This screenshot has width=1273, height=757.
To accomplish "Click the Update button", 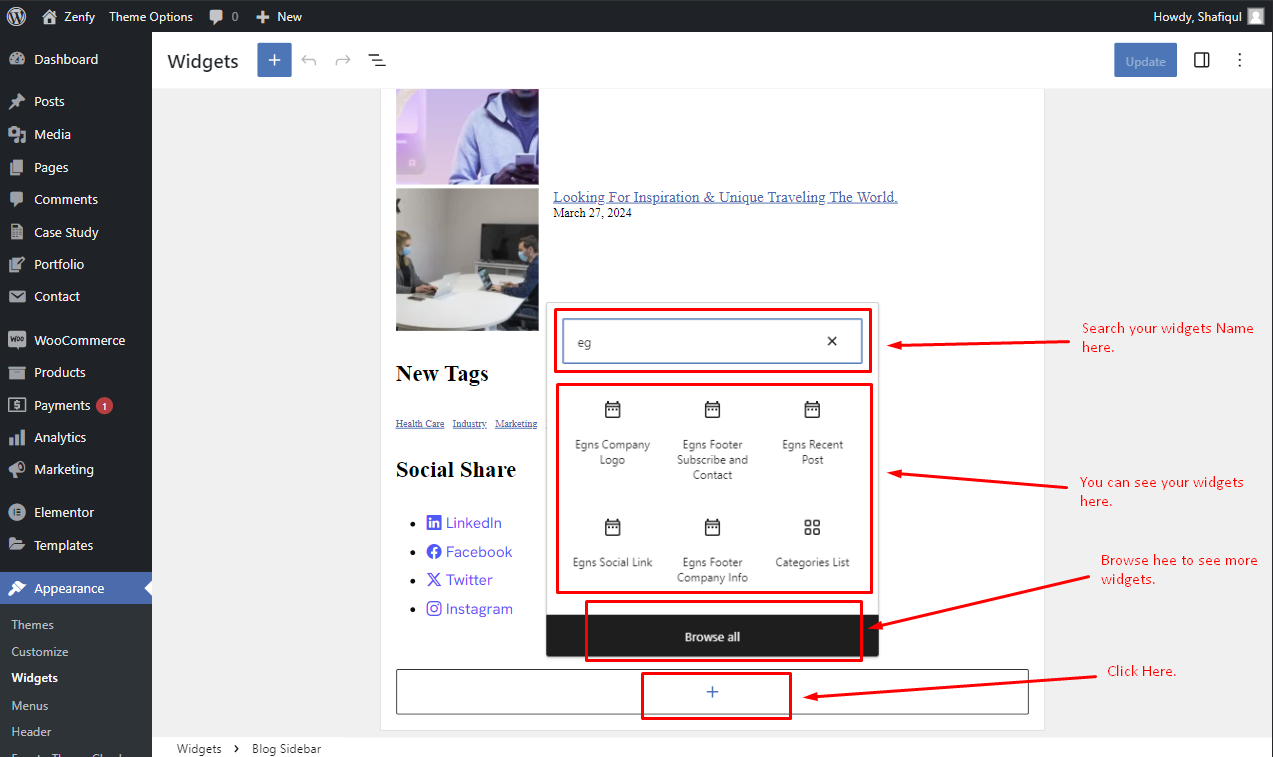I will (1145, 60).
